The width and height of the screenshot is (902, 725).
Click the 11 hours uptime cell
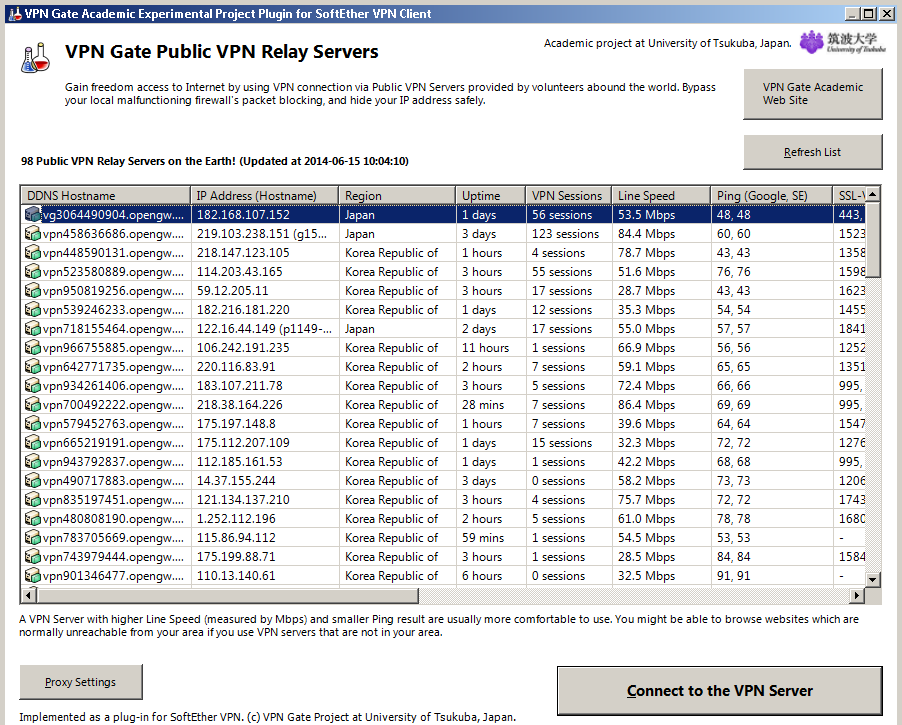tap(486, 348)
